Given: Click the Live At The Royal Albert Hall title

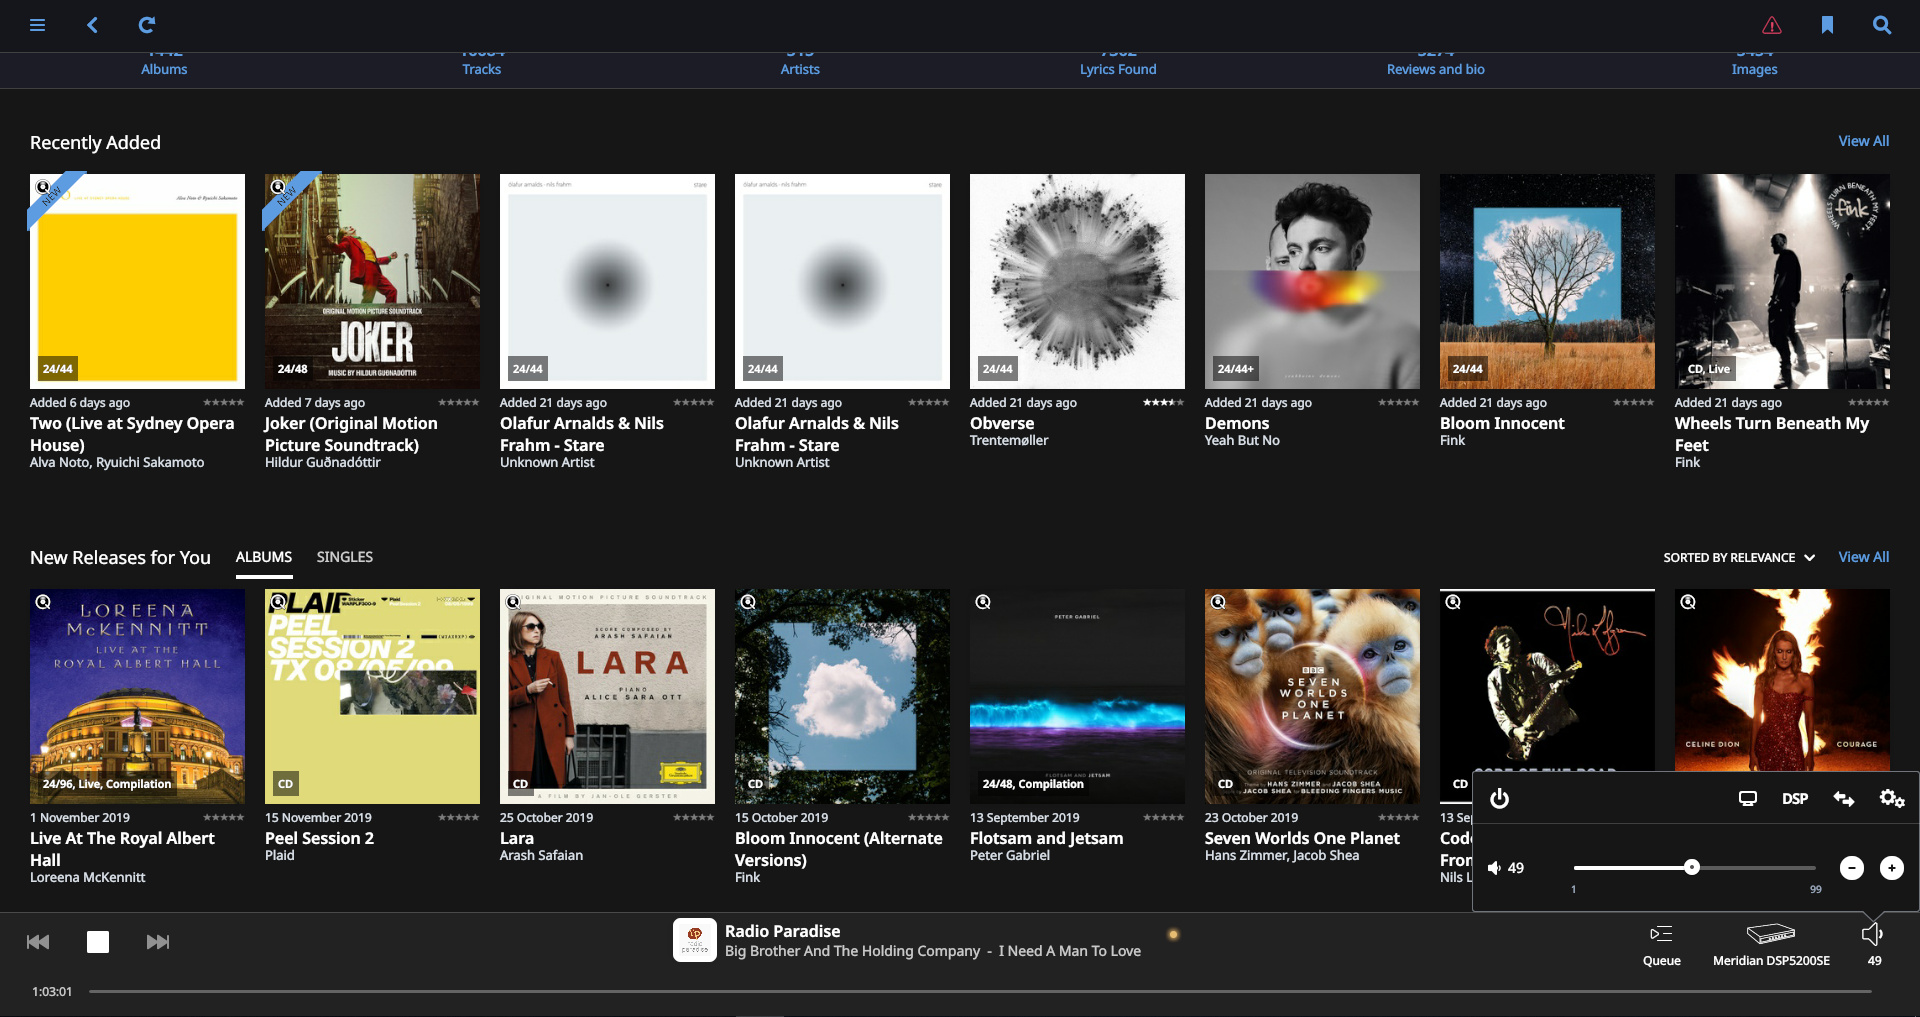Looking at the screenshot, I should 122,849.
